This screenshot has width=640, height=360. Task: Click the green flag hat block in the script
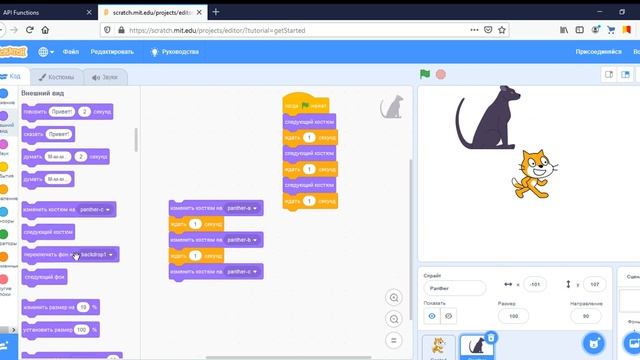[x=306, y=104]
